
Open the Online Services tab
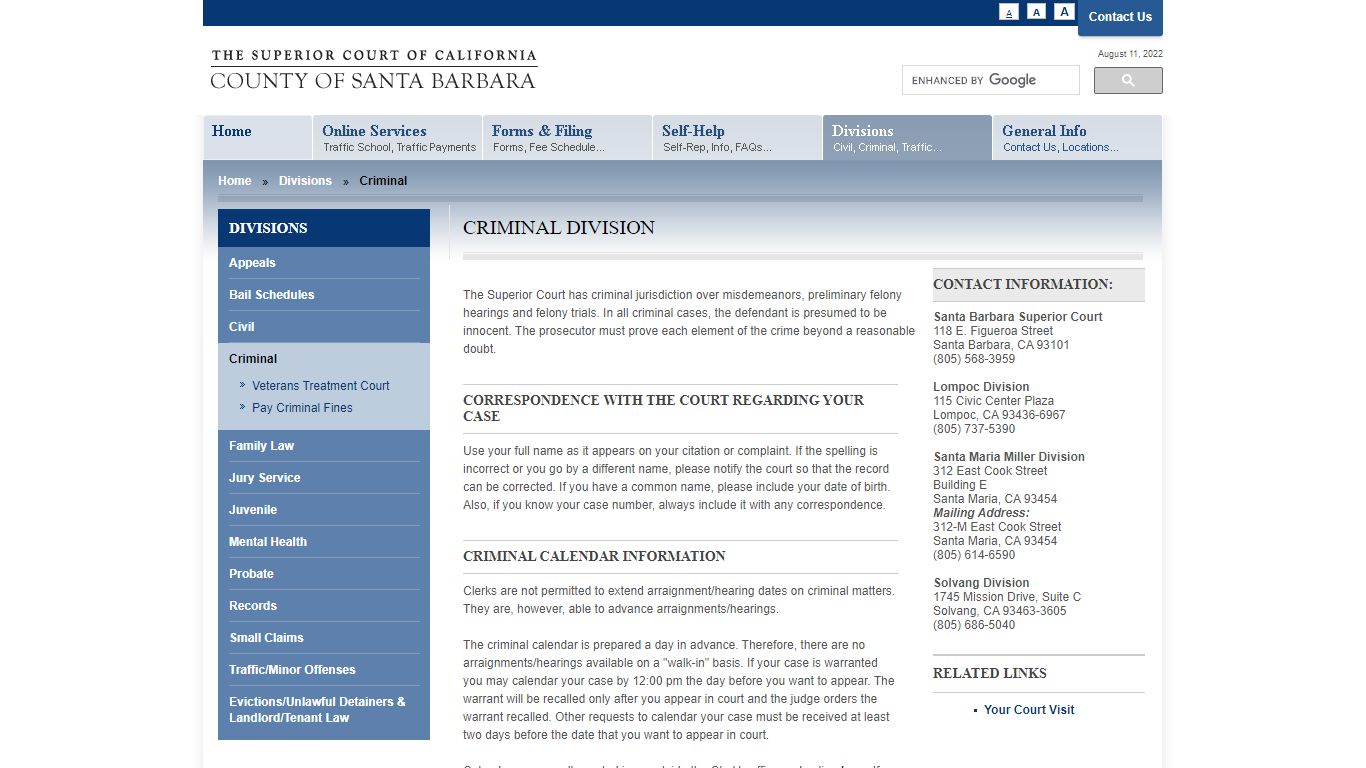[398, 137]
